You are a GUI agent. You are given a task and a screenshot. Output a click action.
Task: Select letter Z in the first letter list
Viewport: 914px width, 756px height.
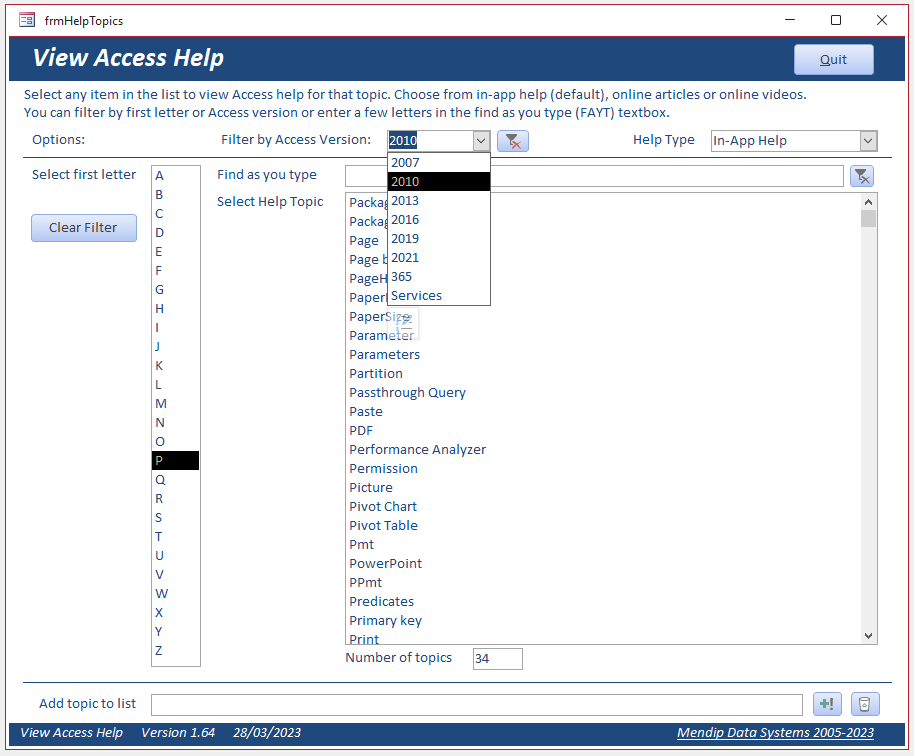coord(175,650)
